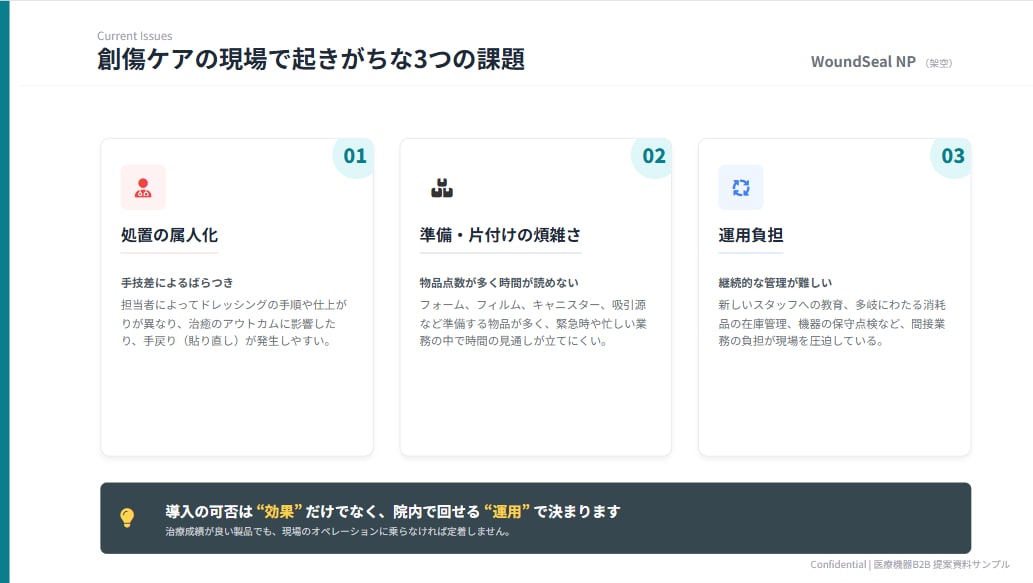Click the stacked boxes icon in card 02
This screenshot has height=583, width=1033.
[x=442, y=188]
